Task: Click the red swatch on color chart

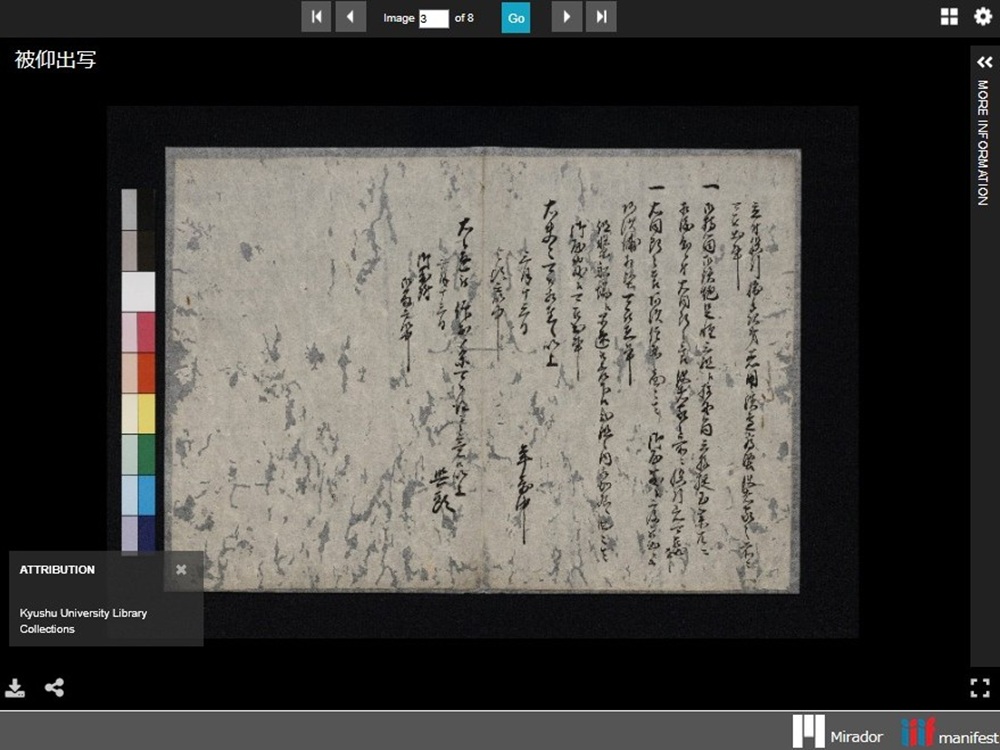Action: tap(146, 373)
